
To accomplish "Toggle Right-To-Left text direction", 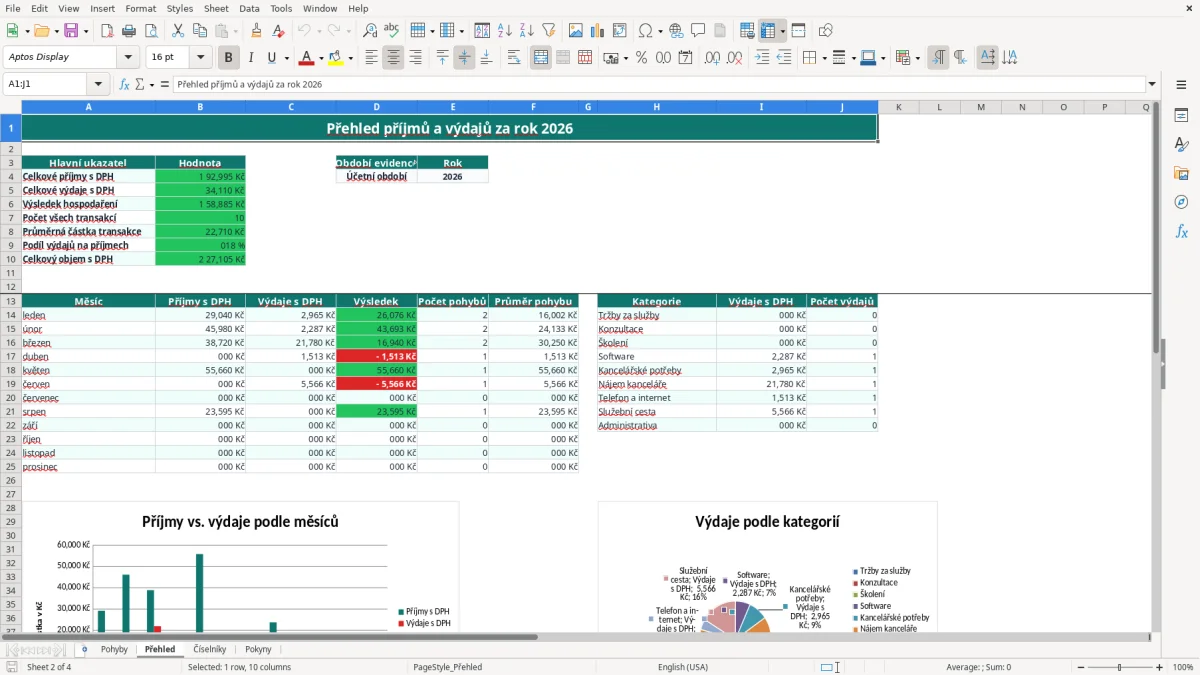I will (960, 58).
